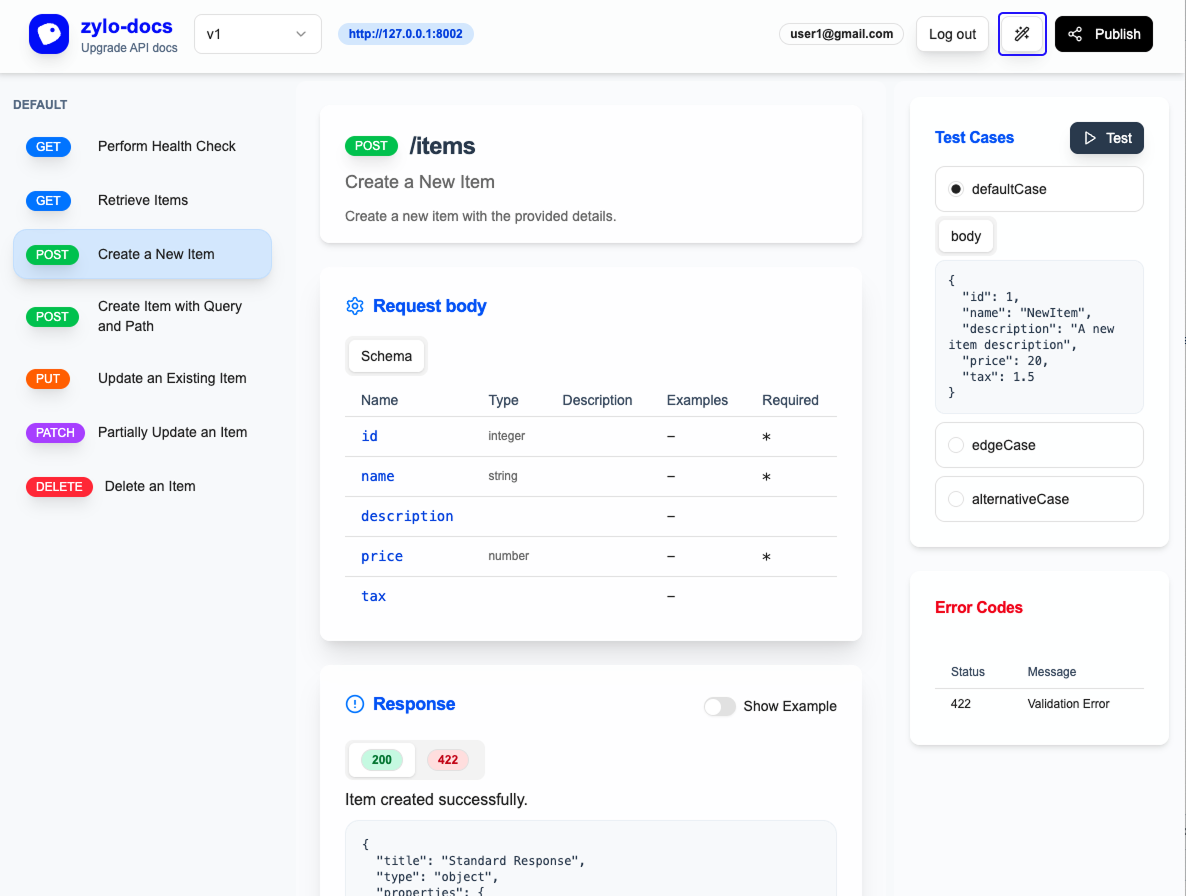Click the id field name
Screen dimensions: 1186x896
(x=369, y=436)
